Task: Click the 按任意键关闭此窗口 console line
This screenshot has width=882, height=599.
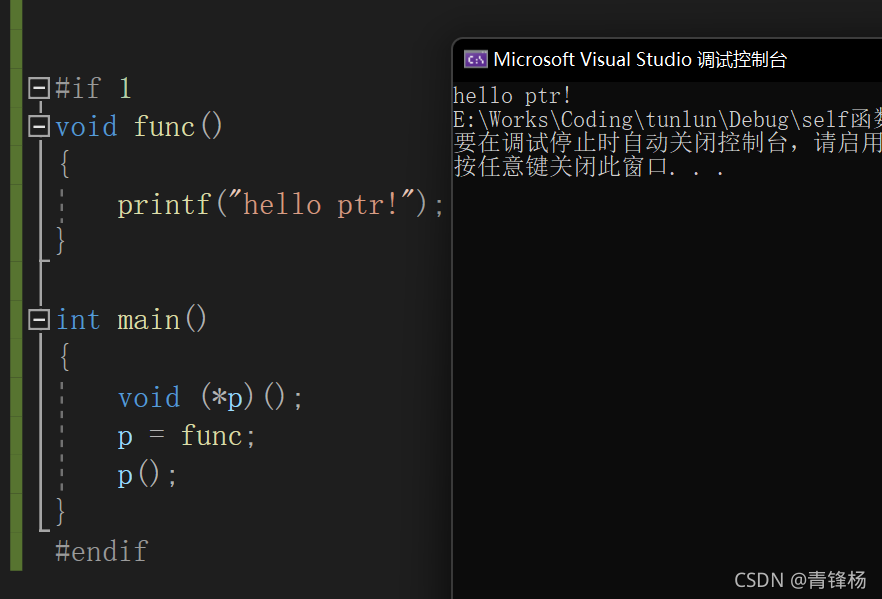Action: coord(588,166)
